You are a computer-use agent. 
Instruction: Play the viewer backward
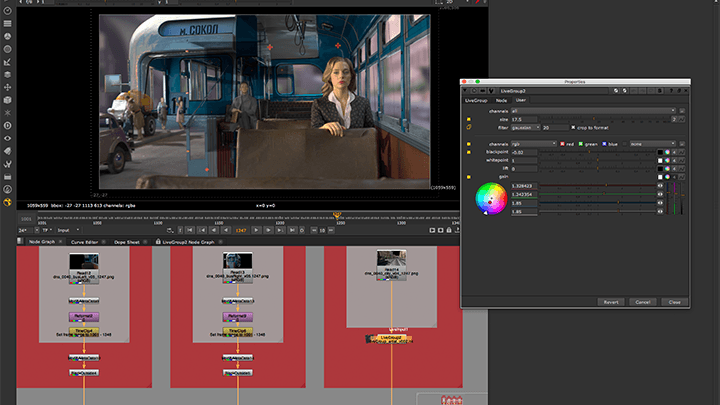pyautogui.click(x=226, y=230)
